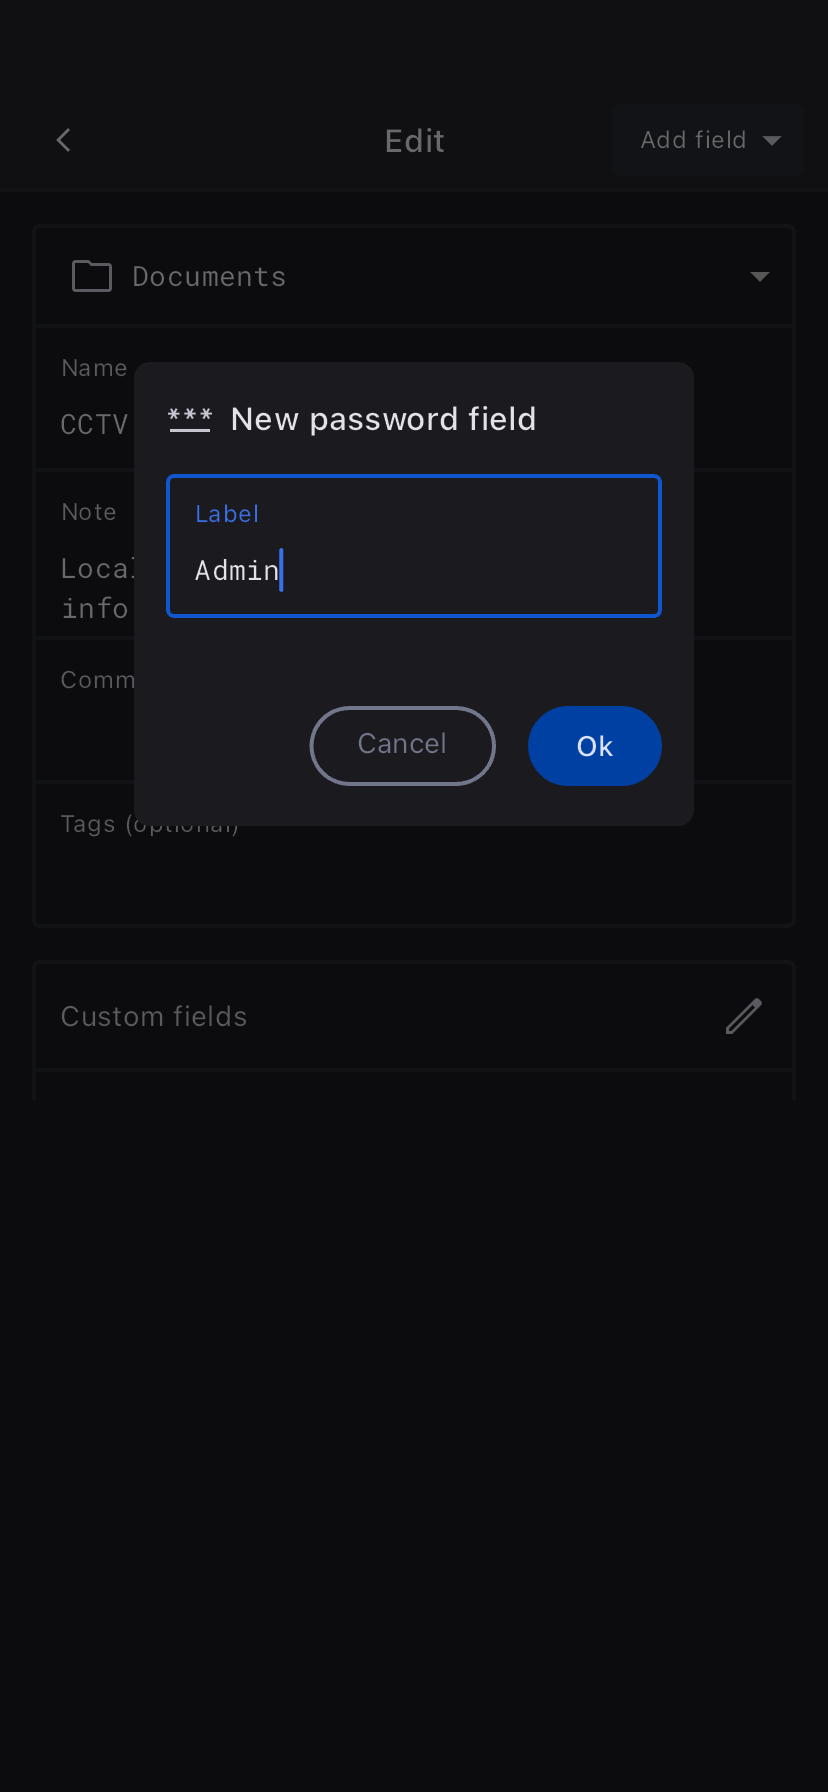Viewport: 828px width, 1792px height.
Task: Click the Name field showing CCTV
Action: tap(94, 424)
